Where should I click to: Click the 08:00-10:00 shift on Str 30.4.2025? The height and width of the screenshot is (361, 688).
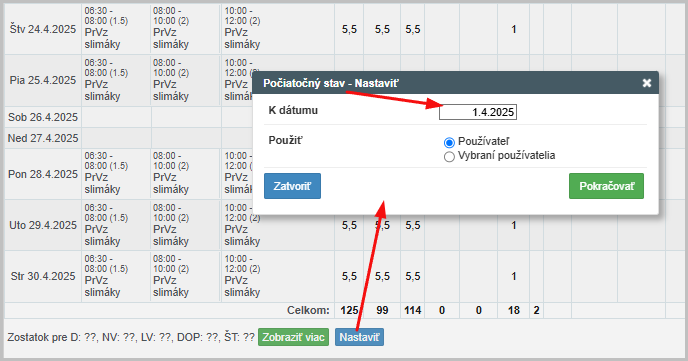[x=171, y=275]
